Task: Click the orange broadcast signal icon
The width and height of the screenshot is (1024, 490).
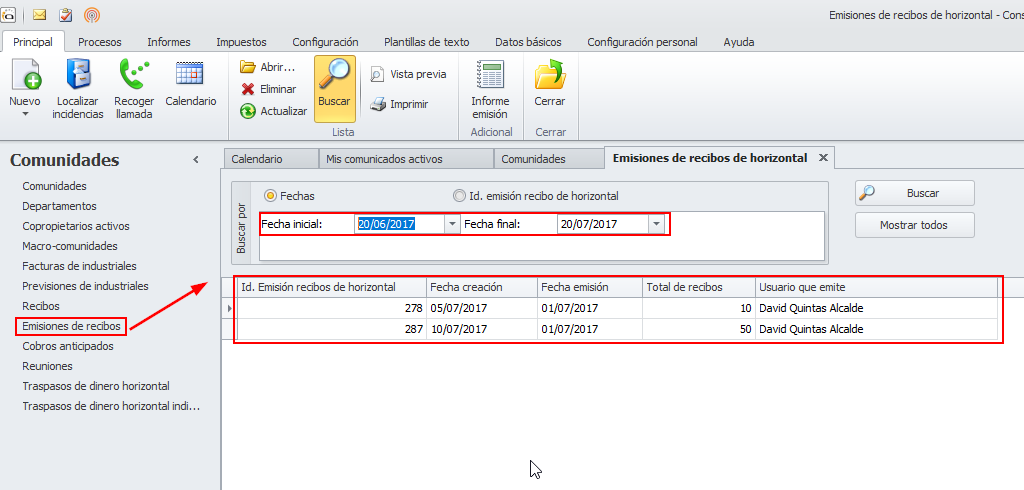Action: click(x=92, y=14)
